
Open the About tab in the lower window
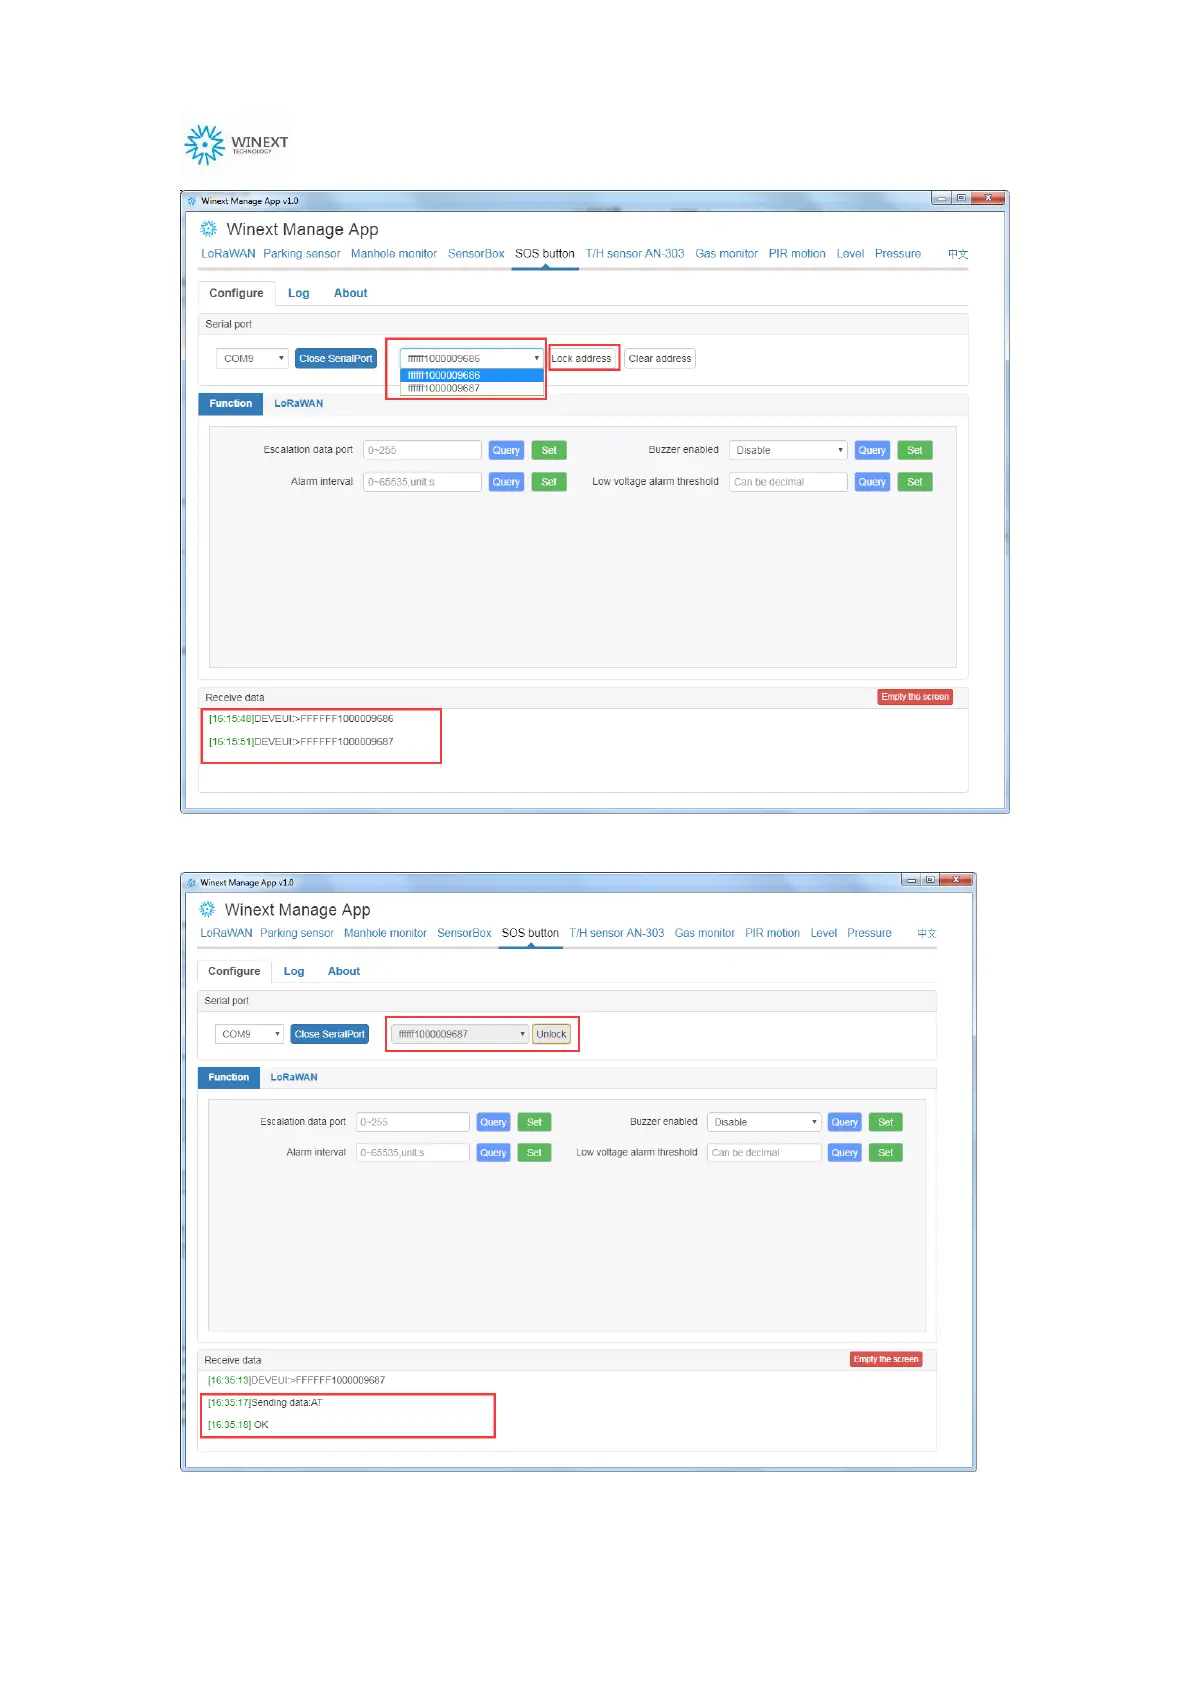(344, 971)
